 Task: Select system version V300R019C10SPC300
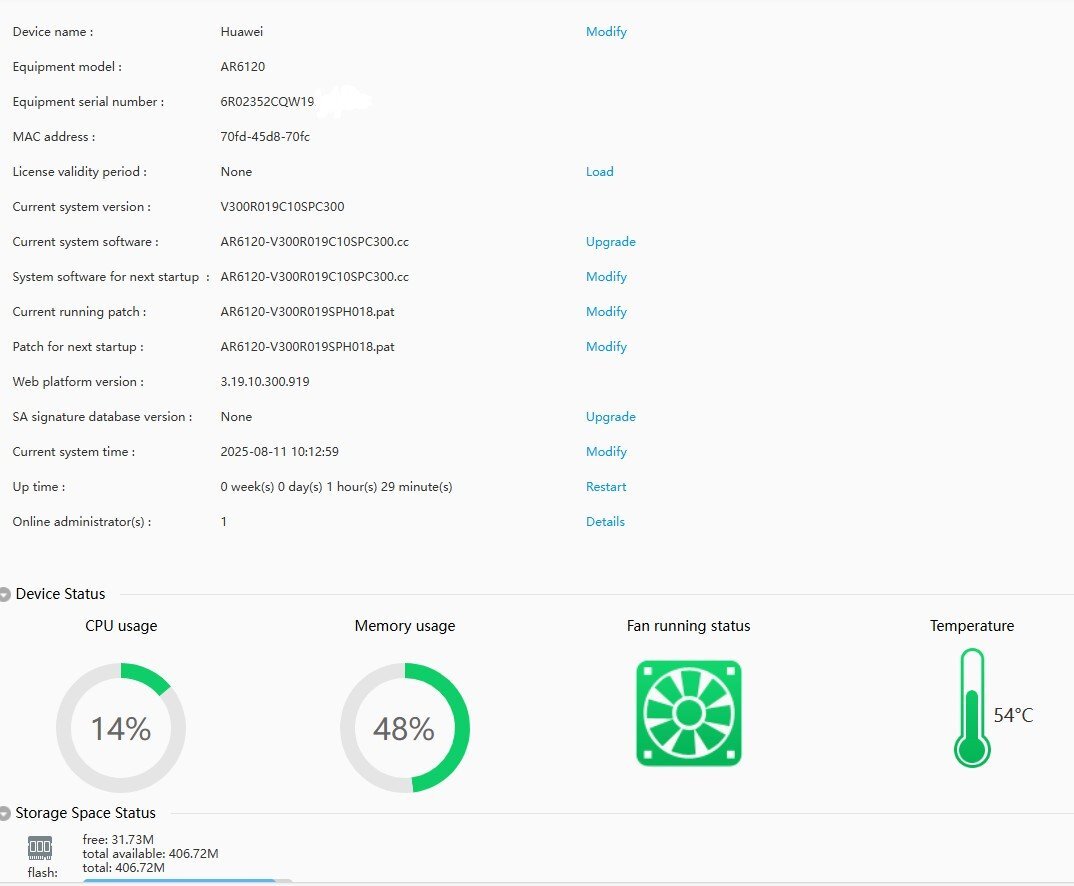(282, 207)
